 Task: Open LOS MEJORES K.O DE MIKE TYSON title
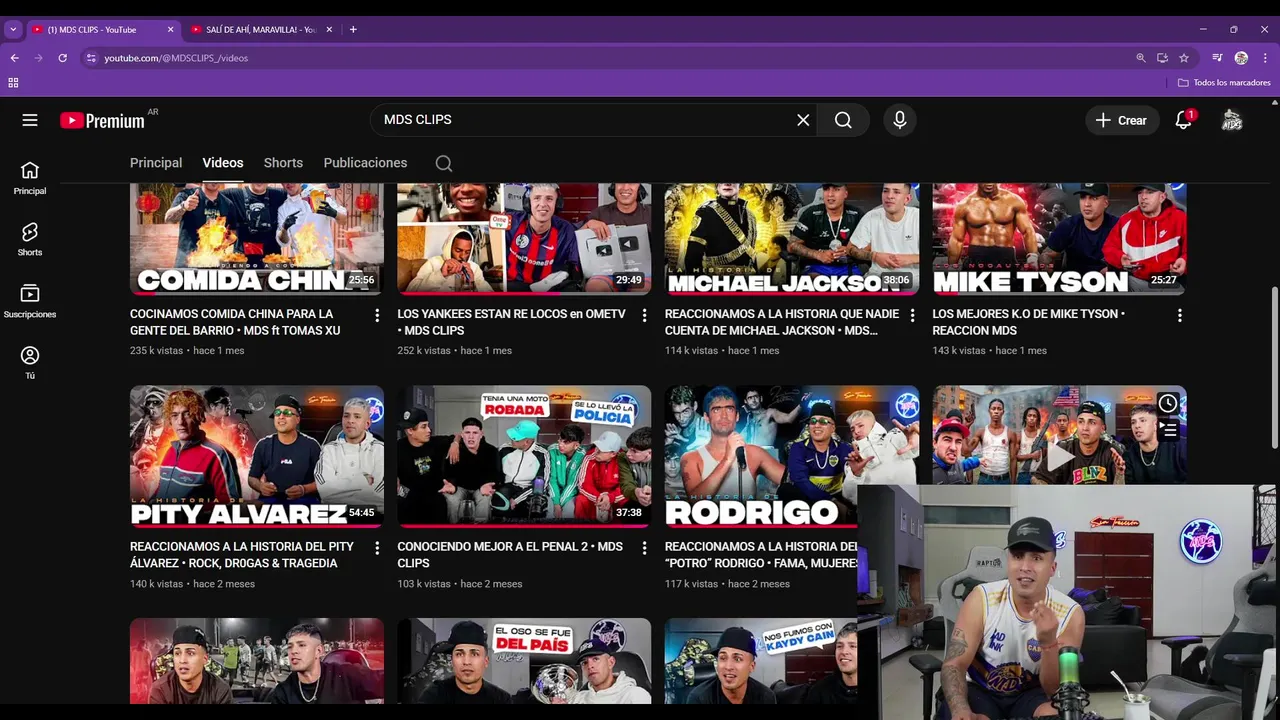(1028, 322)
